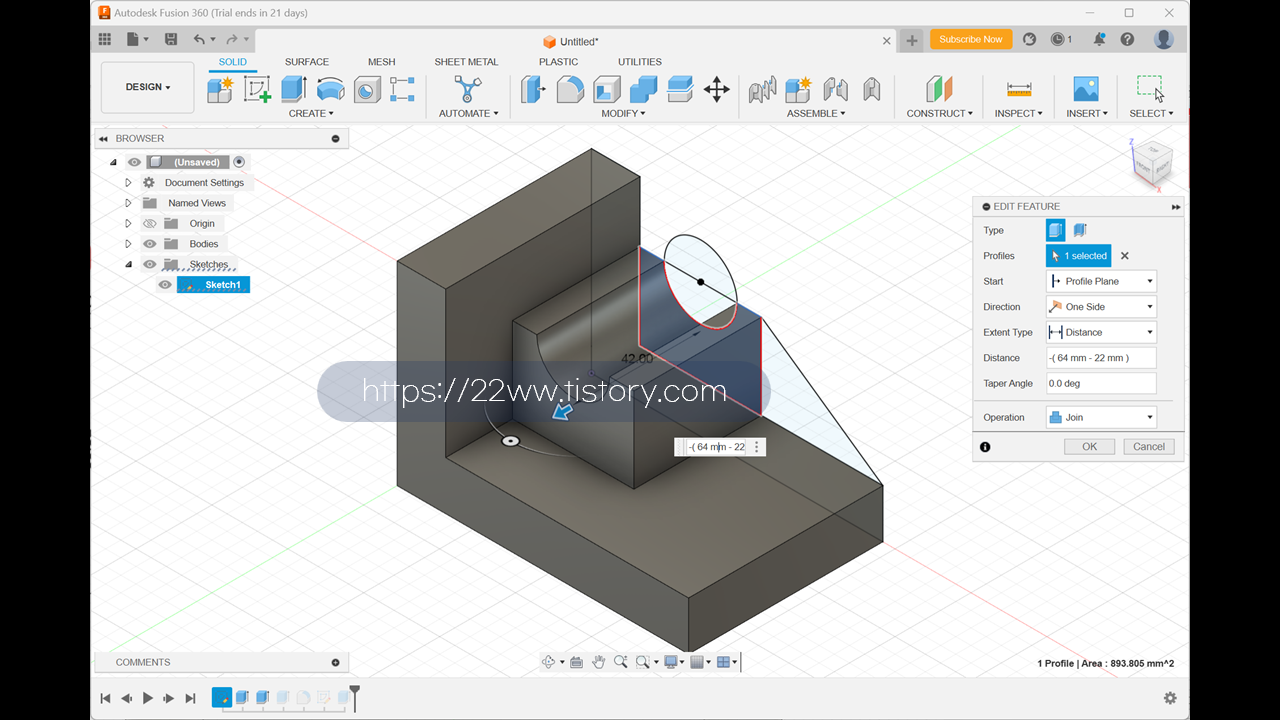Screen dimensions: 1280x720
Task: Toggle visibility of Sketch1
Action: pos(165,285)
